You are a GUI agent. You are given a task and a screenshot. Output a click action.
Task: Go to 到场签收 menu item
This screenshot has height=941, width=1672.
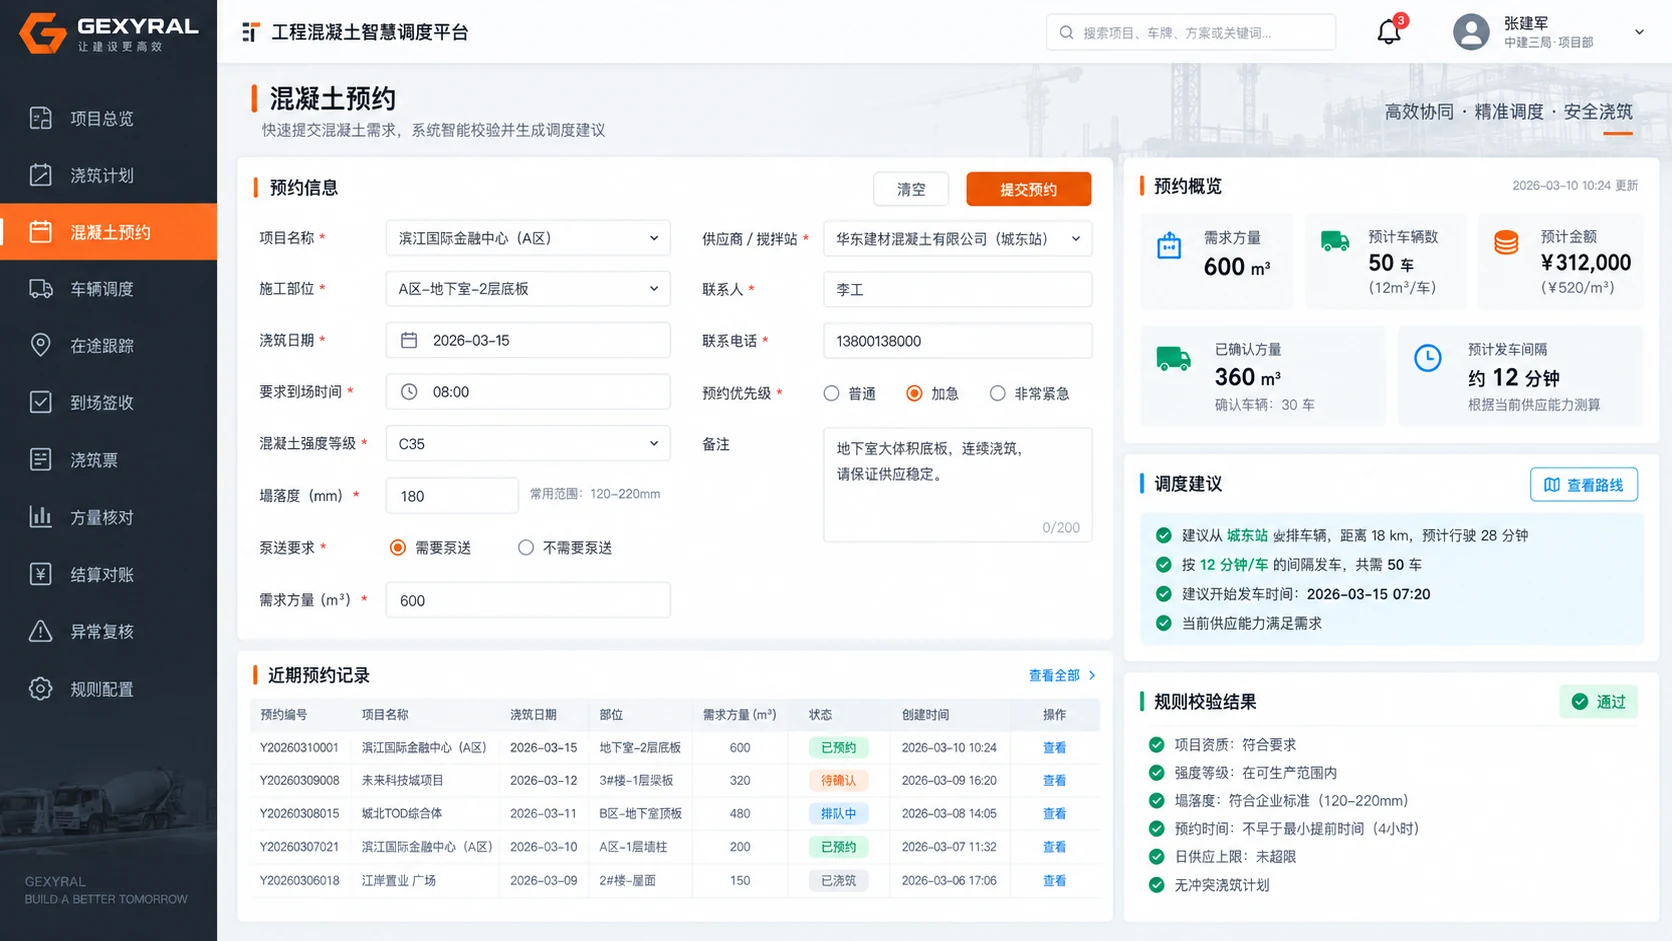click(x=108, y=402)
